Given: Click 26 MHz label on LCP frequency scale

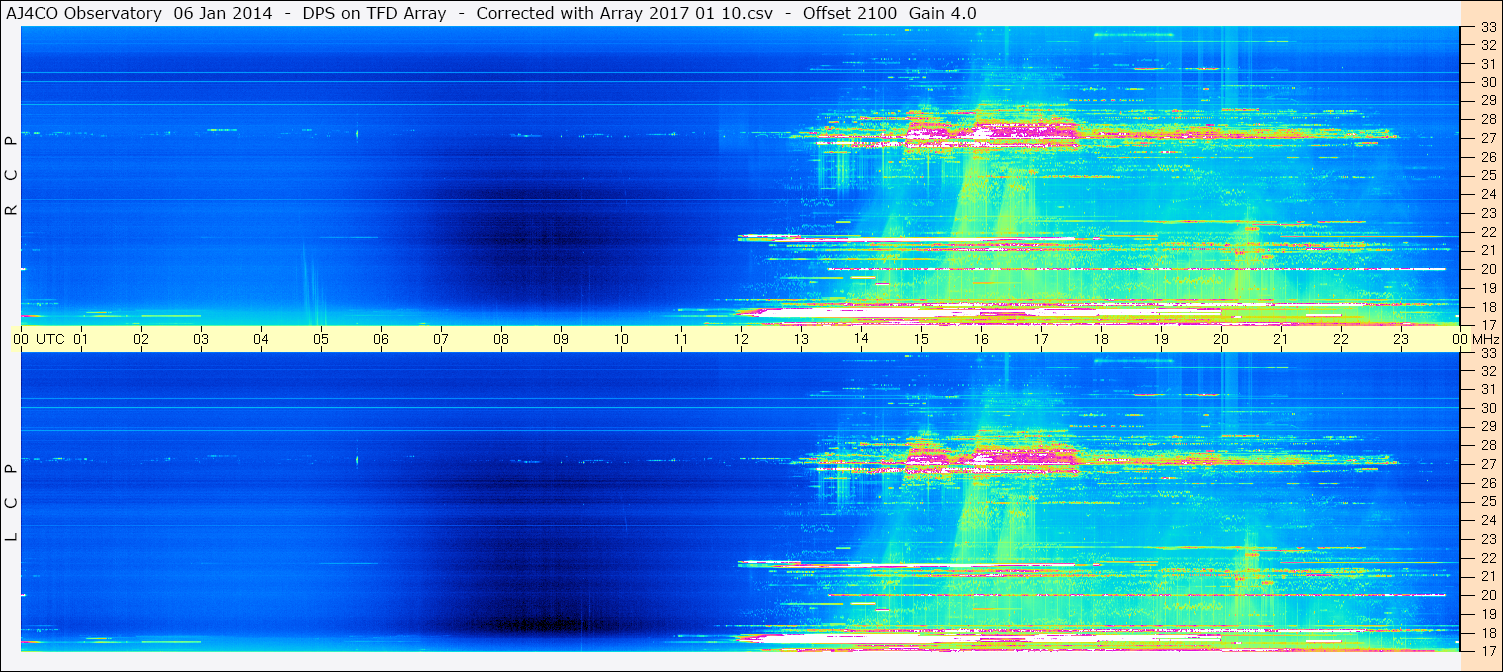Looking at the screenshot, I should [1487, 482].
